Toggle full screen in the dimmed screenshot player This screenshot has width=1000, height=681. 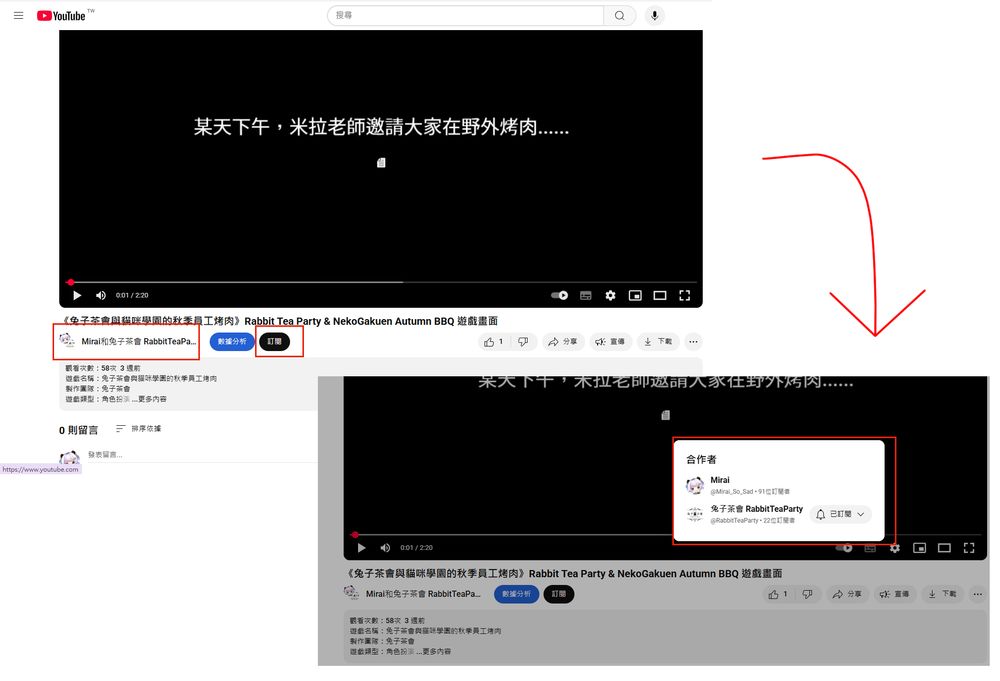(x=969, y=548)
